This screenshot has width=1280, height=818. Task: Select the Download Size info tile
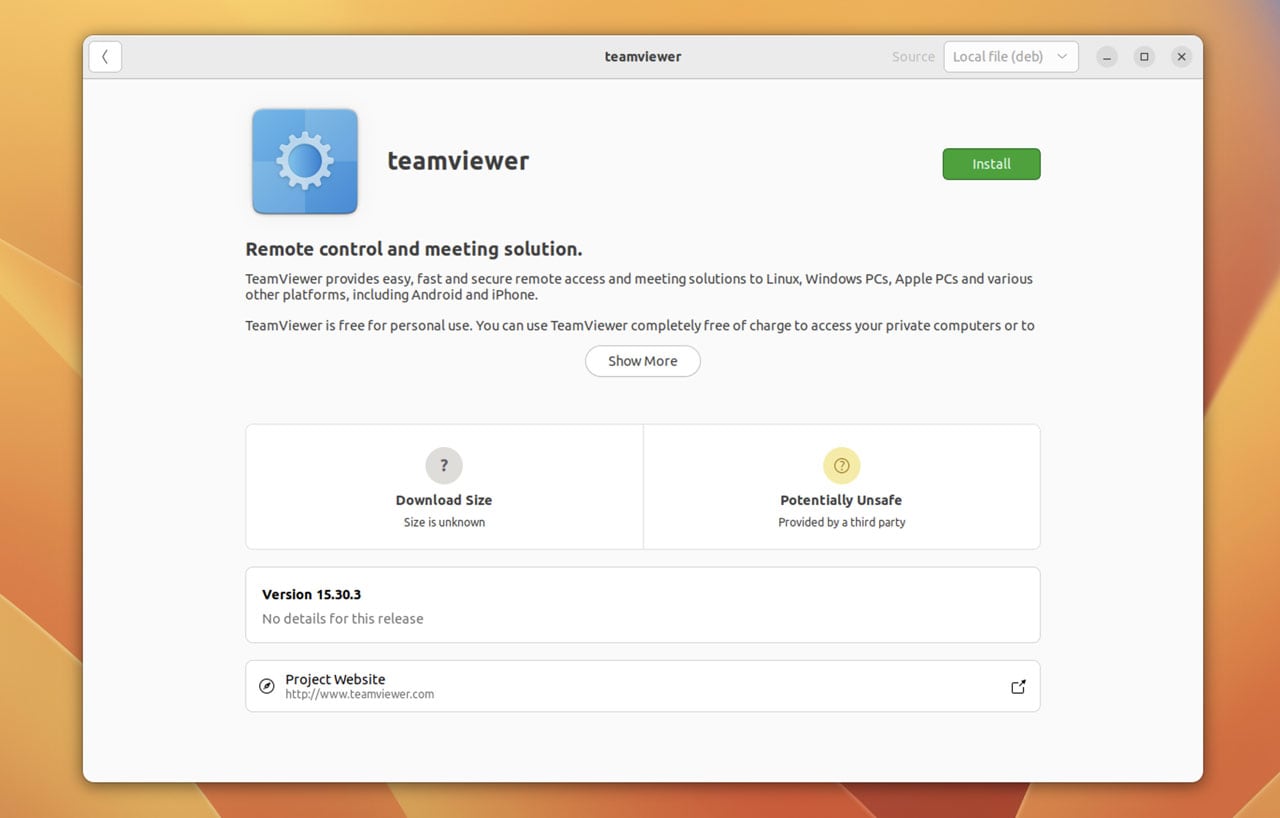444,487
